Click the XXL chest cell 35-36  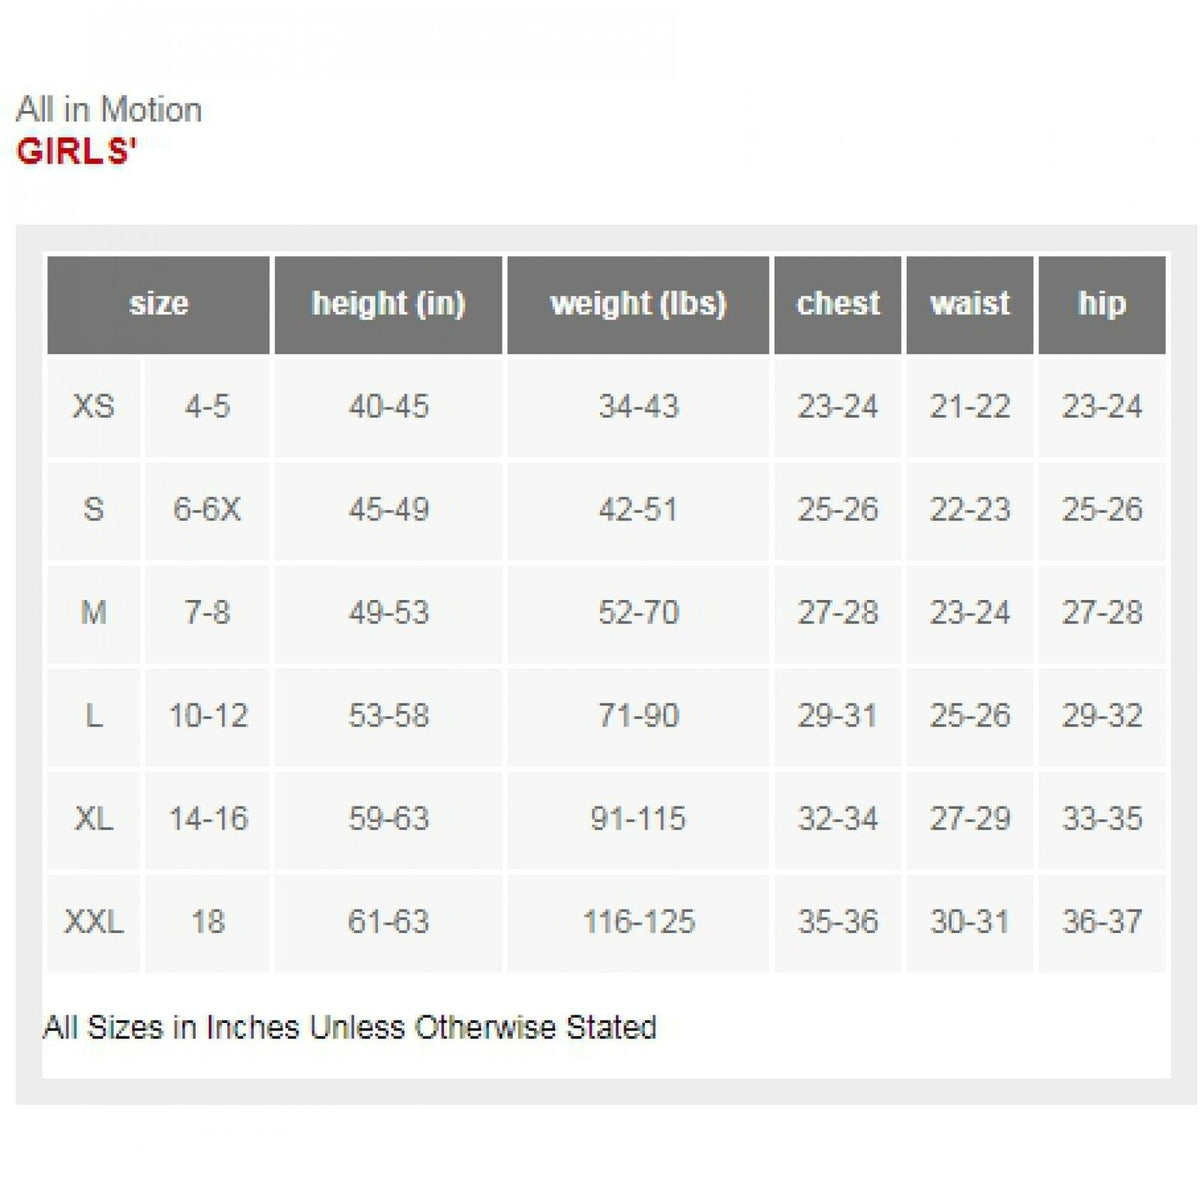coord(838,922)
